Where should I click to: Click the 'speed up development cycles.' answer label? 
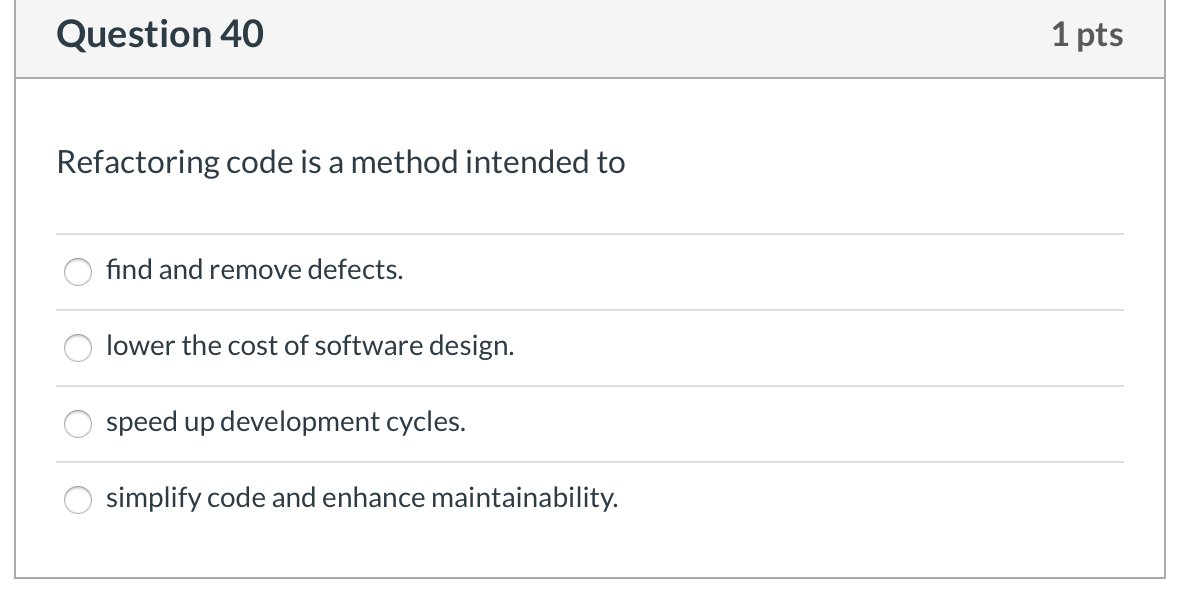pyautogui.click(x=286, y=422)
